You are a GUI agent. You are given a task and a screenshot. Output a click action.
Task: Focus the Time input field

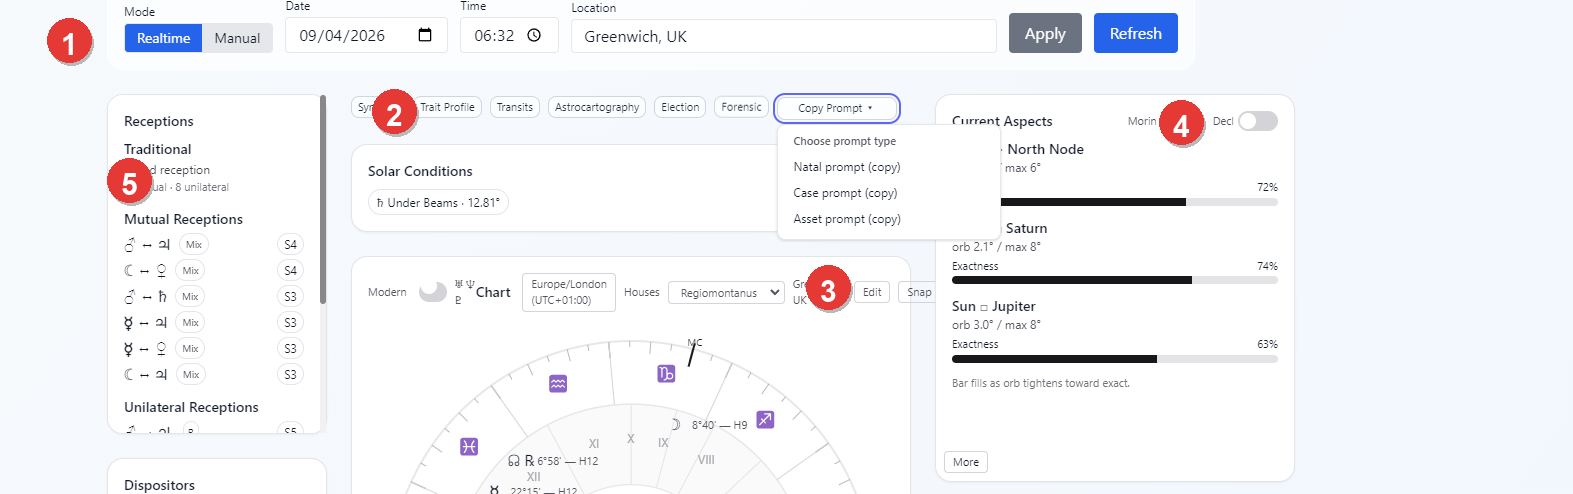(509, 35)
